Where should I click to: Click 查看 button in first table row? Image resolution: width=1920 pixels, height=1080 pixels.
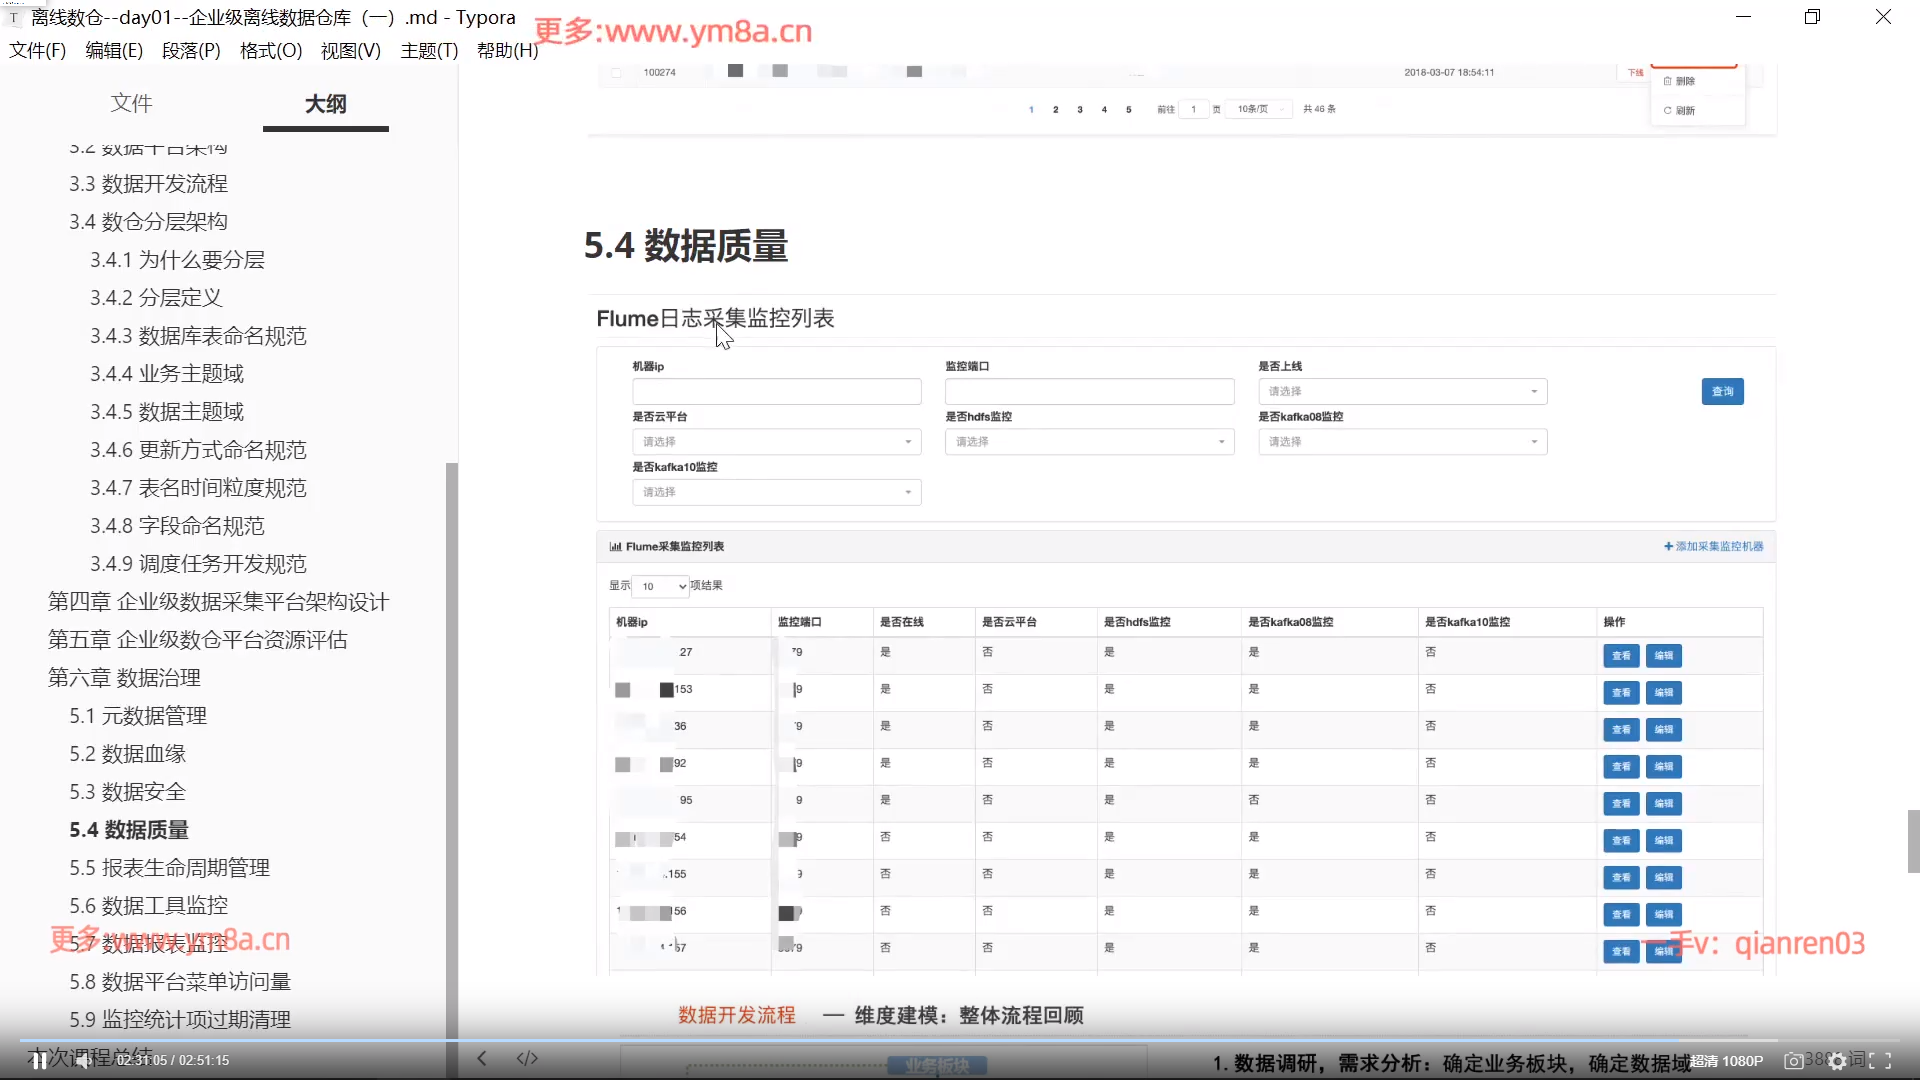[x=1621, y=656]
